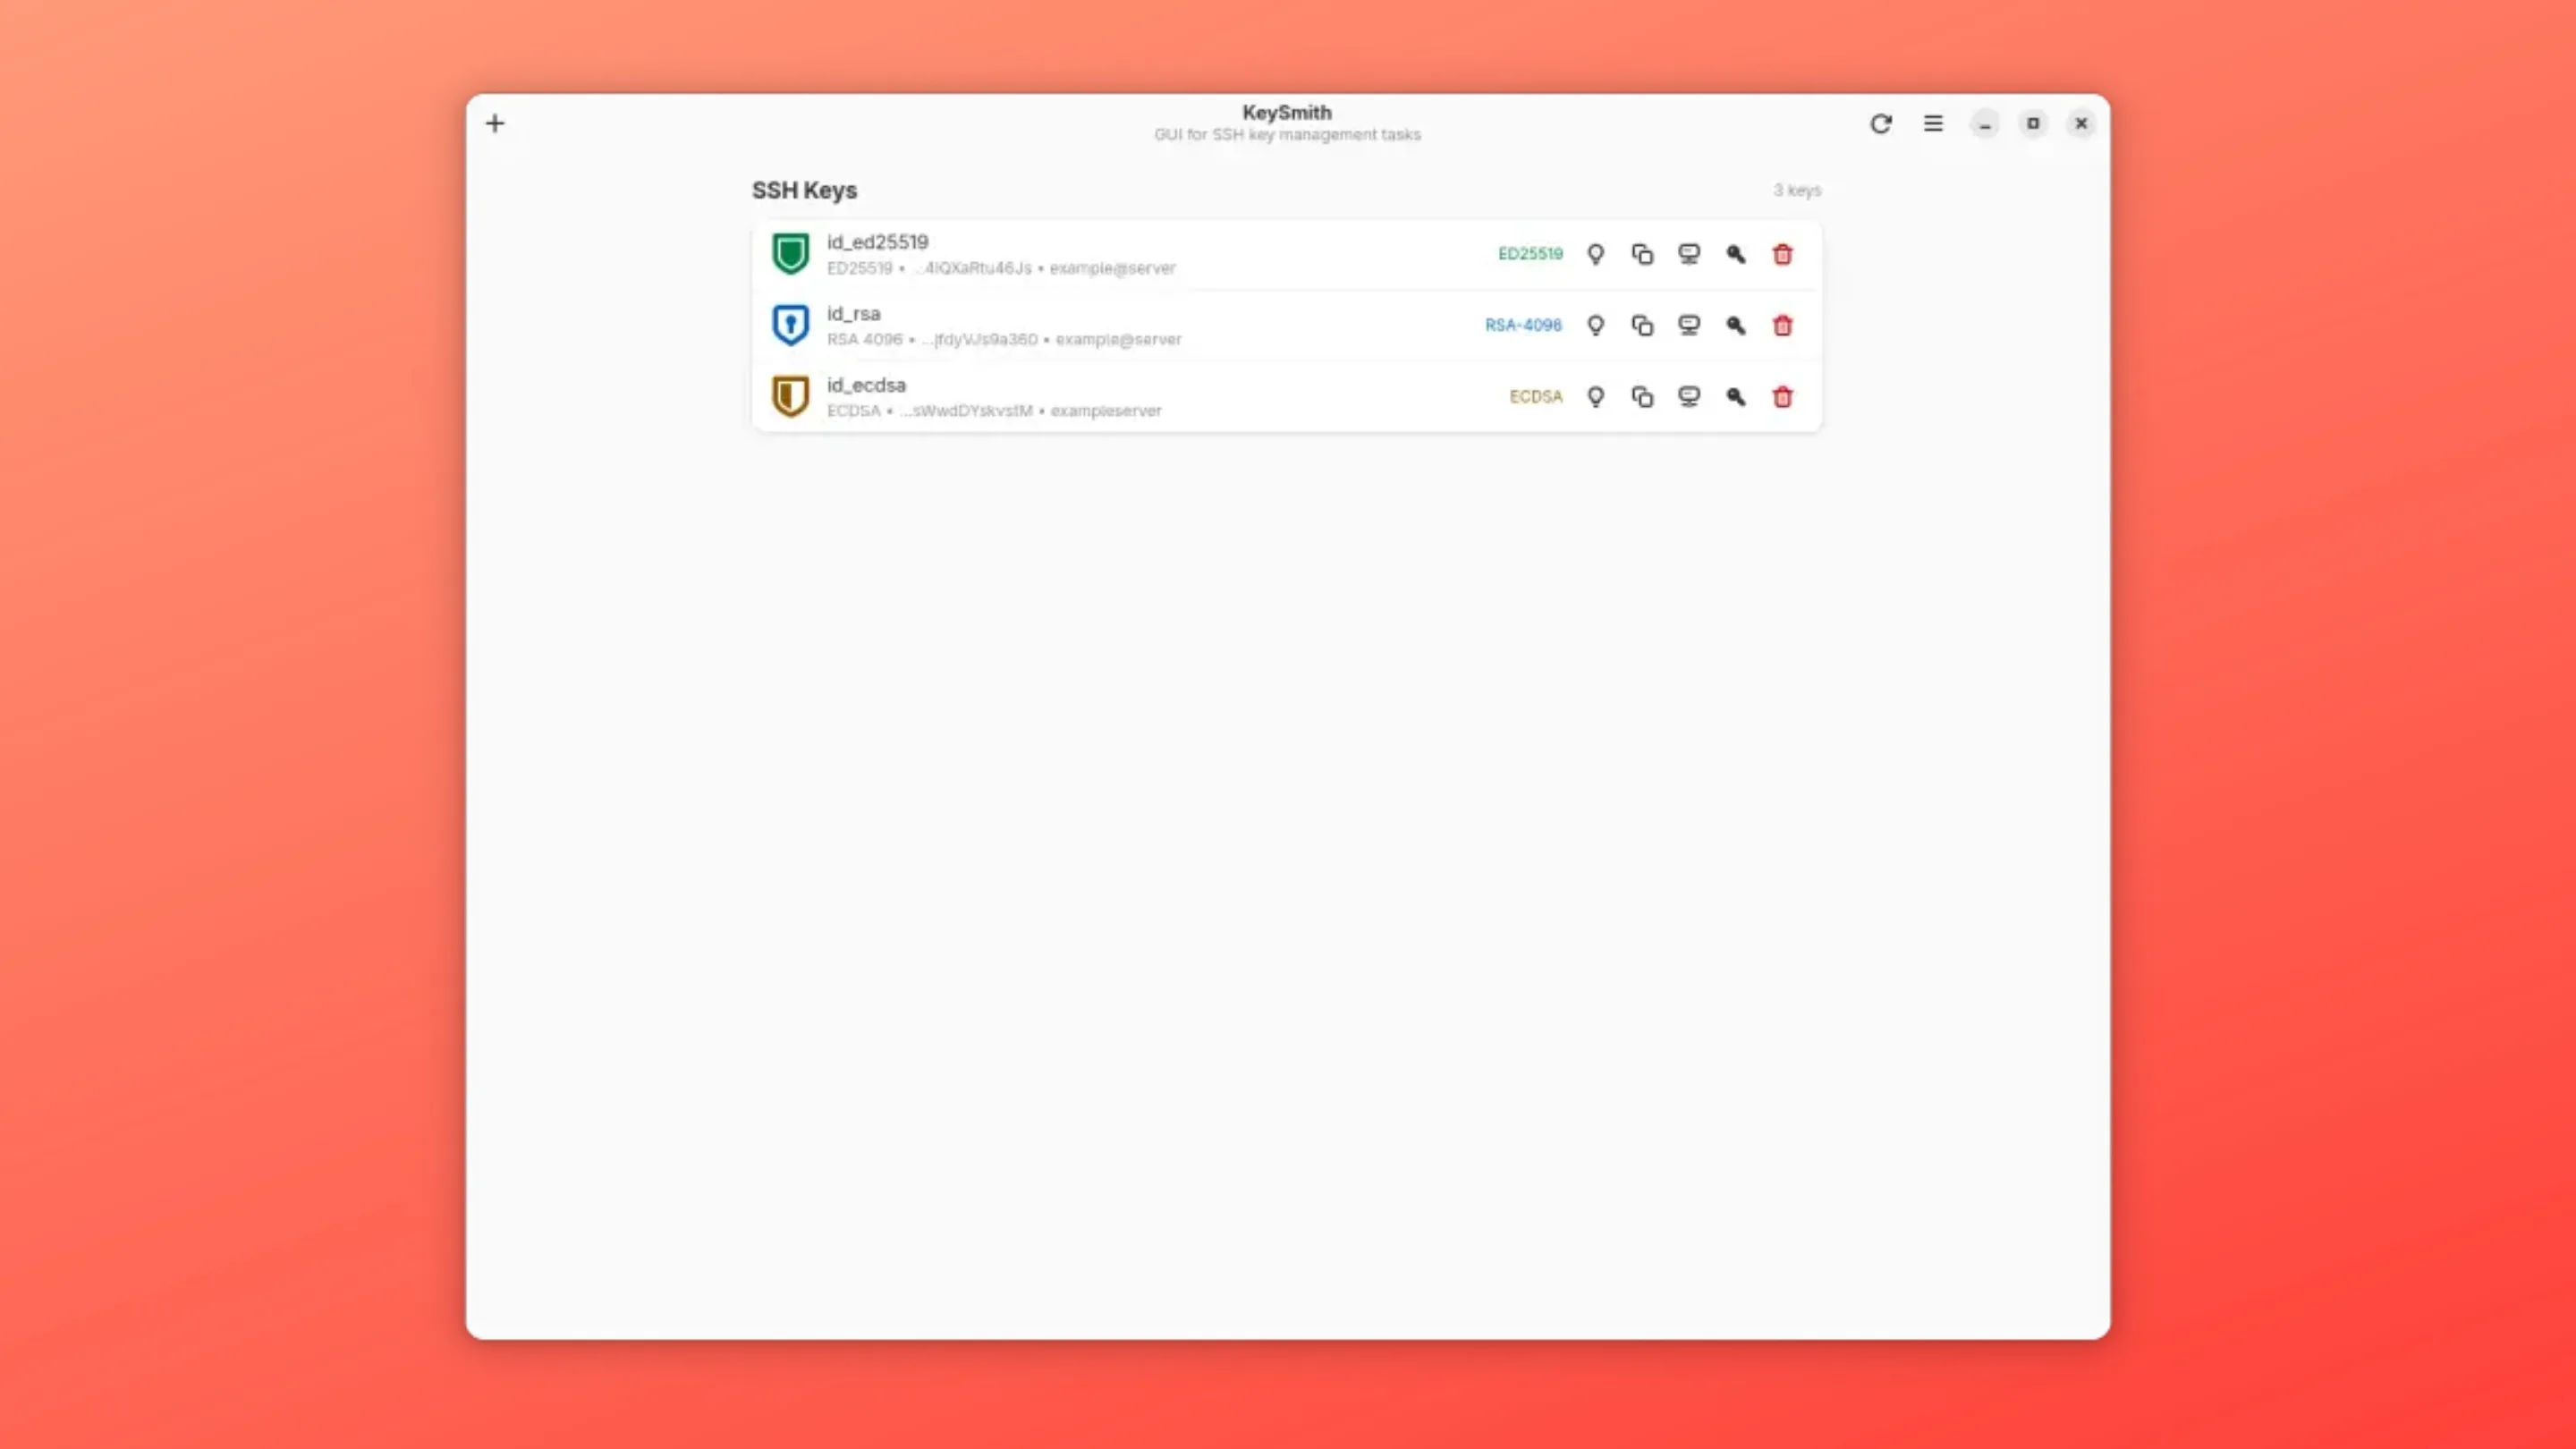Screen dimensions: 2576x1449
Task: Click the blue keyhole shield icon for id_rsa
Action: [x=790, y=325]
